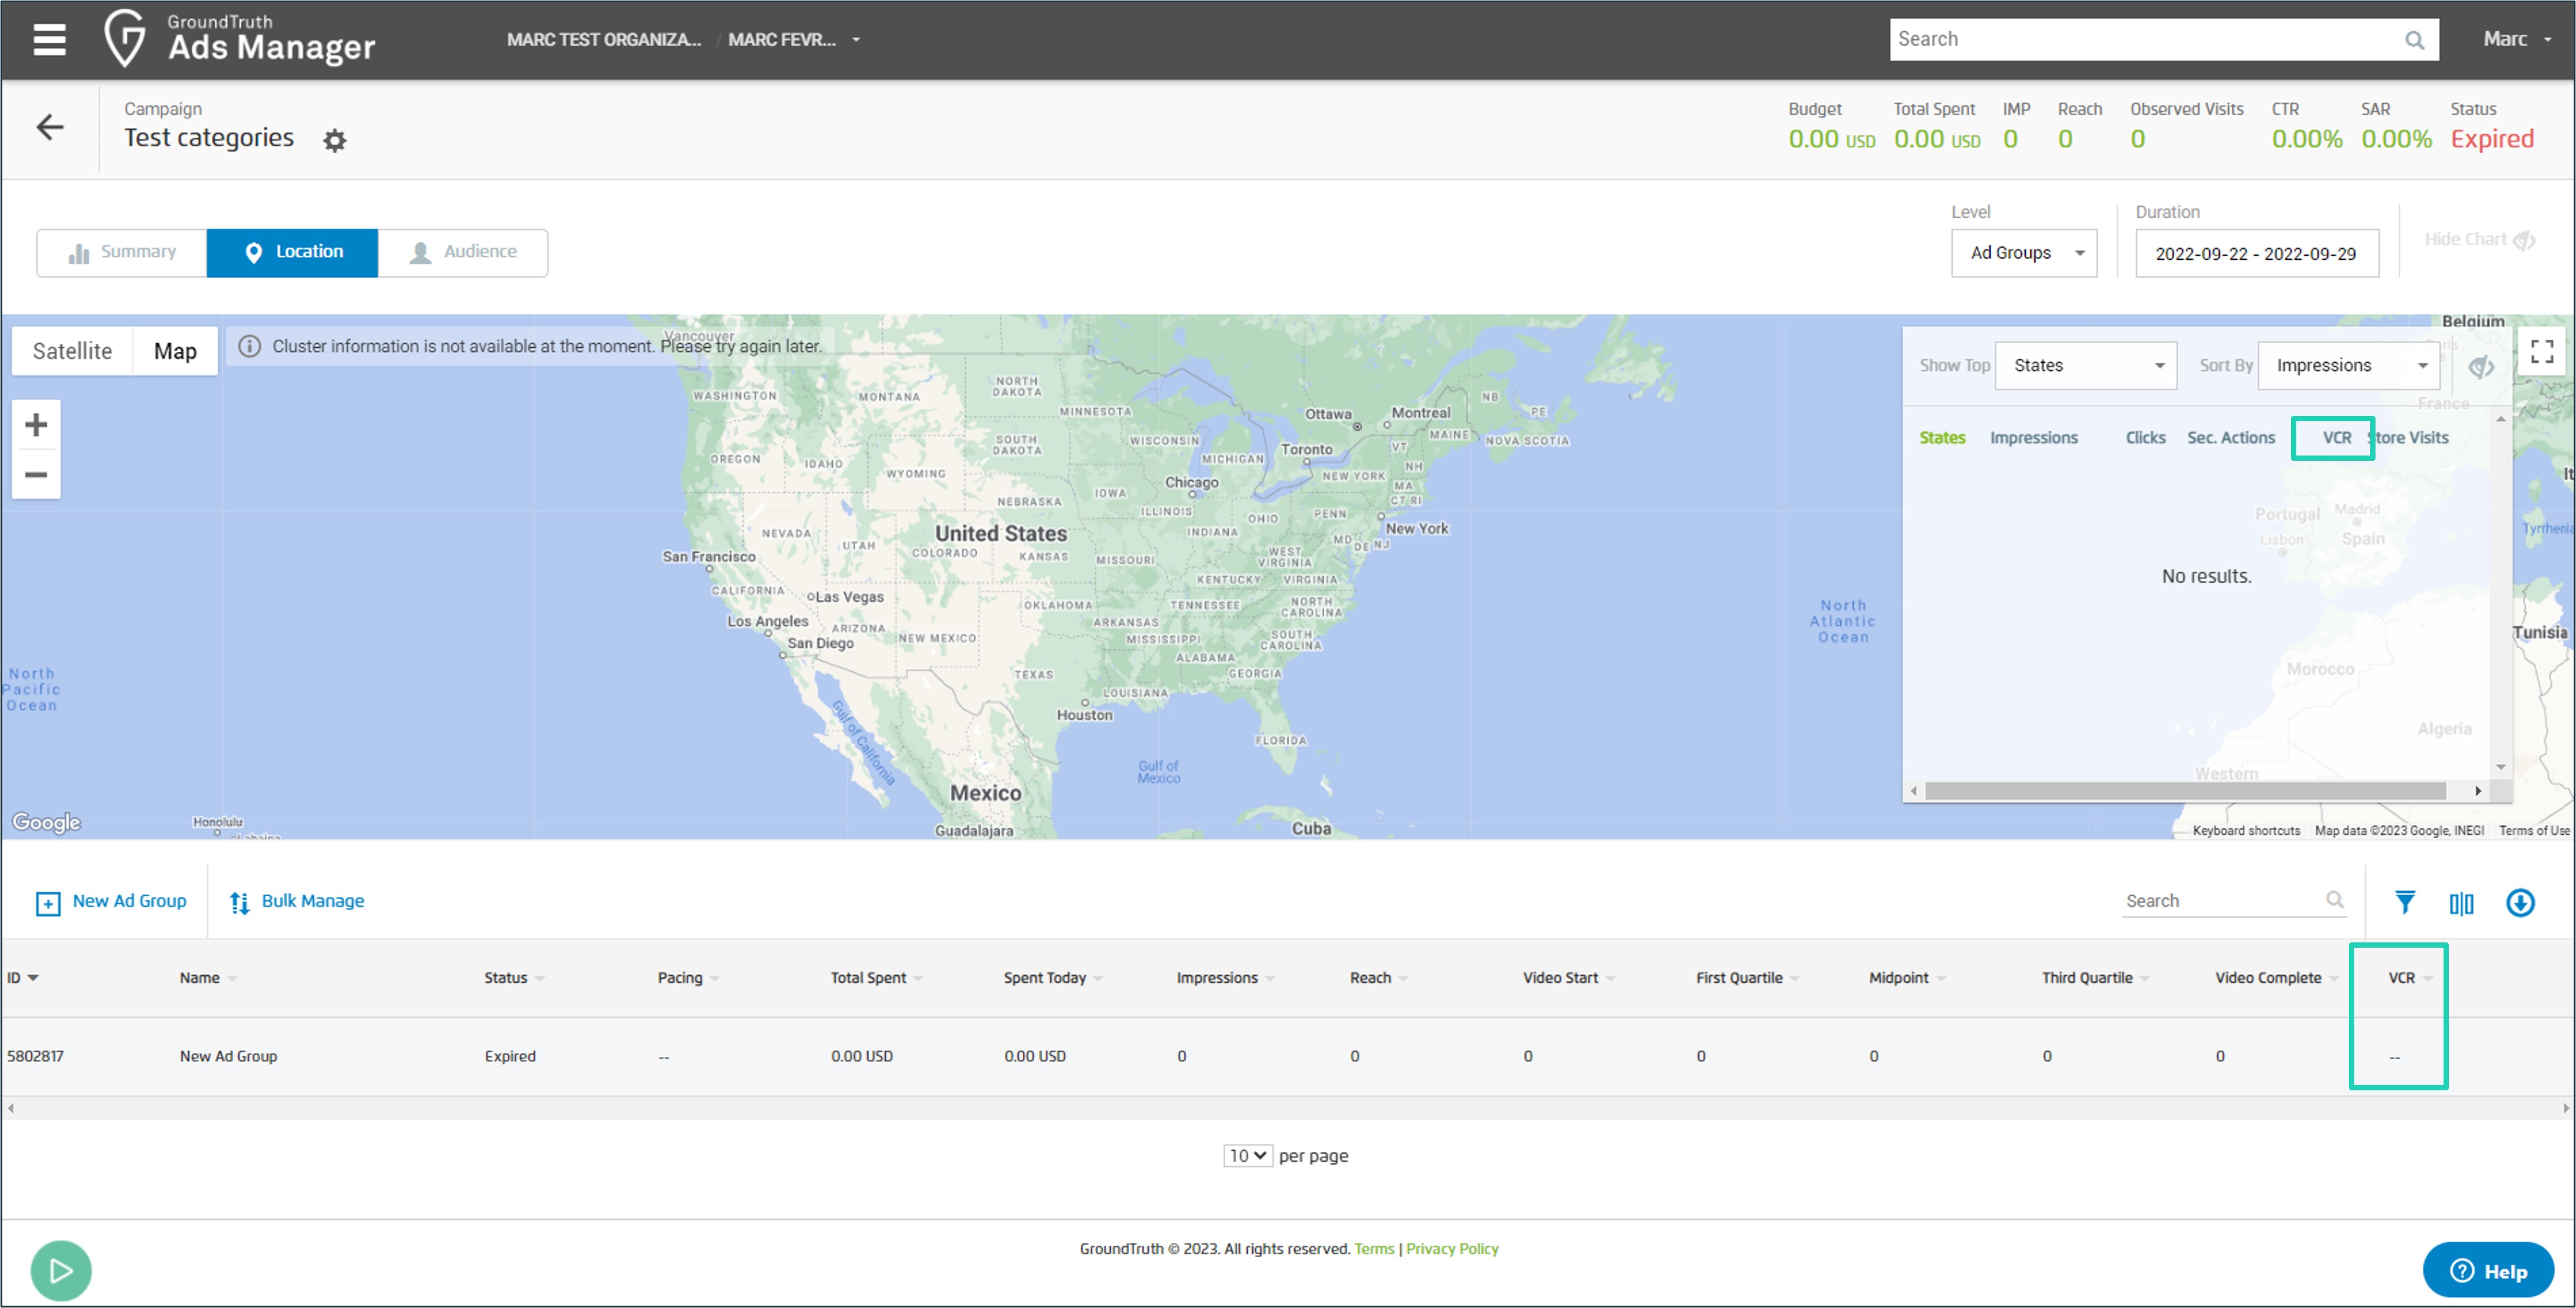
Task: Click the table search magnifier icon
Action: pyautogui.click(x=2334, y=900)
